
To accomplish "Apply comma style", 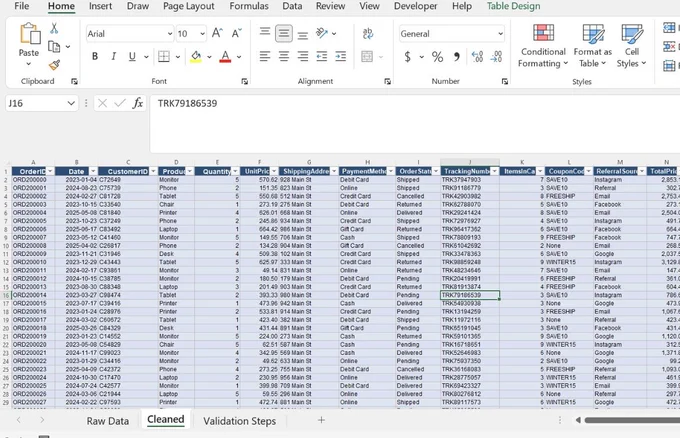I will pyautogui.click(x=457, y=56).
